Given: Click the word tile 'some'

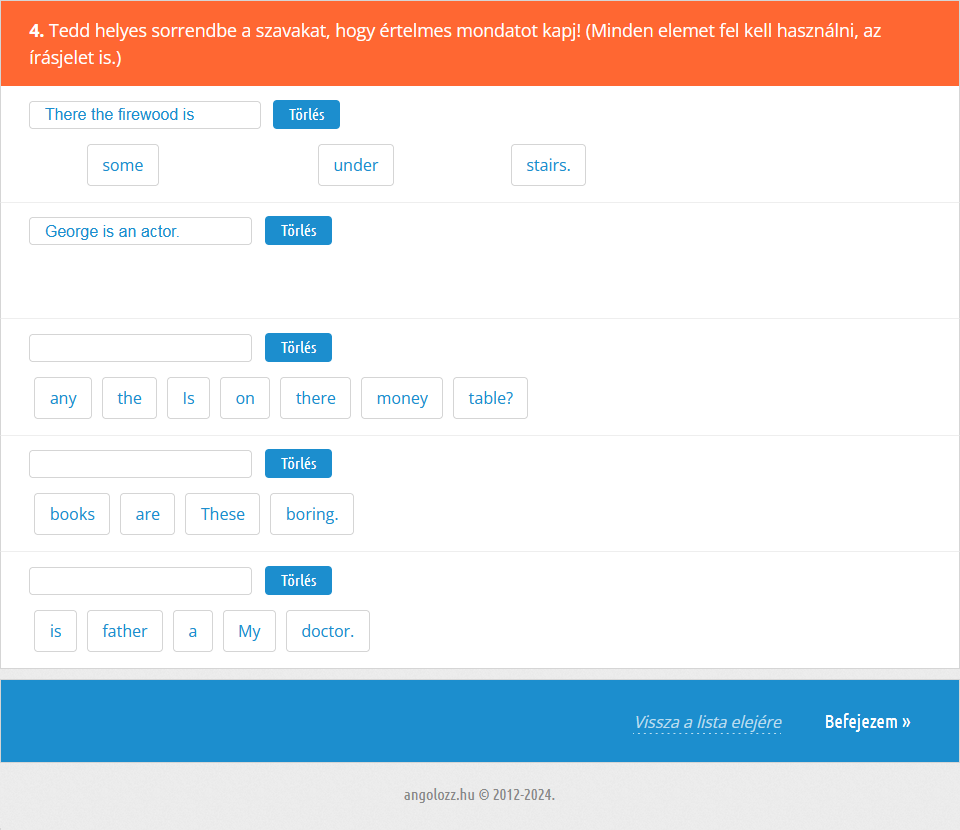Looking at the screenshot, I should click(x=123, y=165).
